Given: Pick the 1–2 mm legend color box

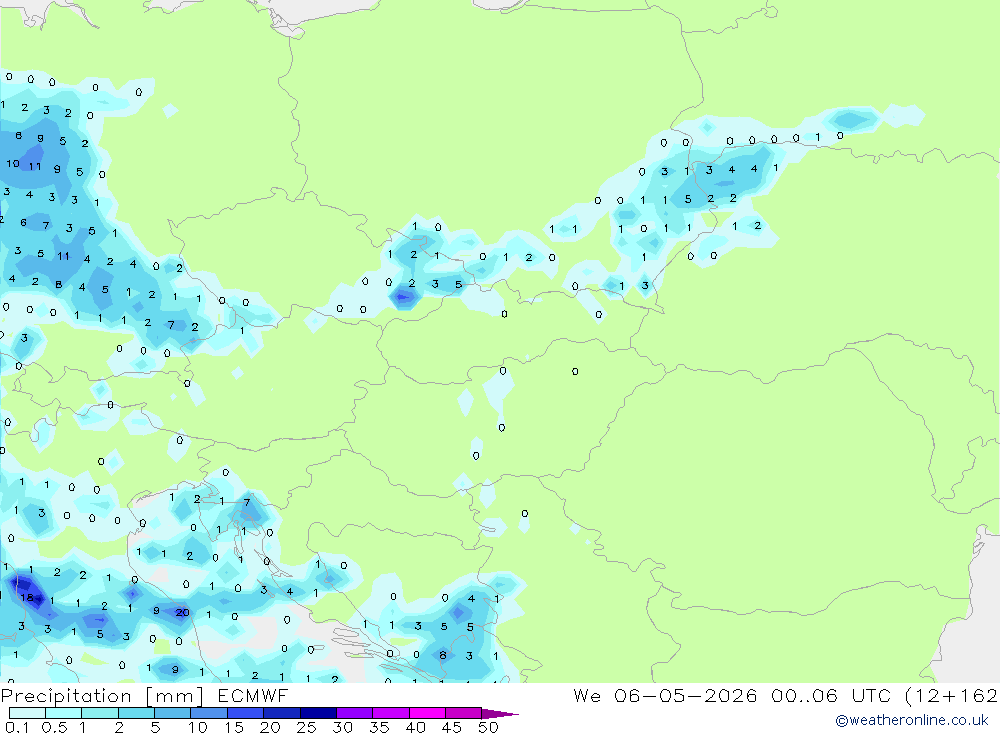Looking at the screenshot, I should tap(100, 713).
